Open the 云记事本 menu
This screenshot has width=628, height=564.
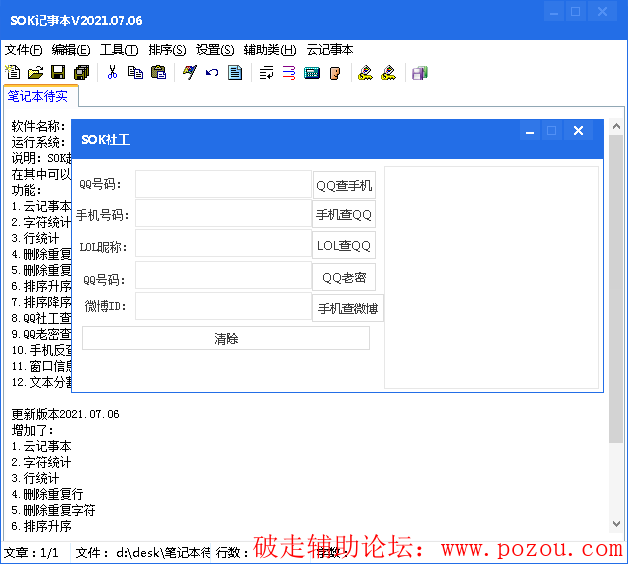(330, 50)
